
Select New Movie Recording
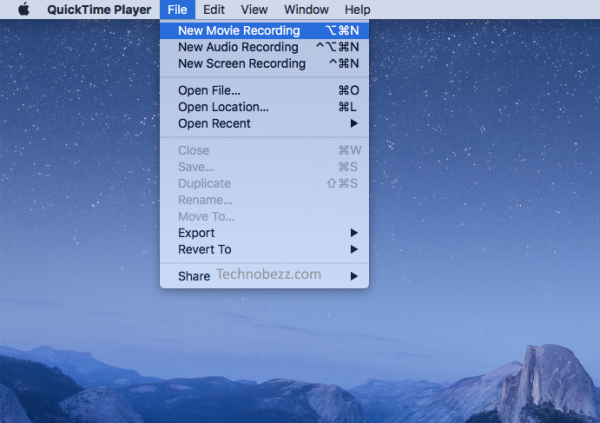(239, 30)
